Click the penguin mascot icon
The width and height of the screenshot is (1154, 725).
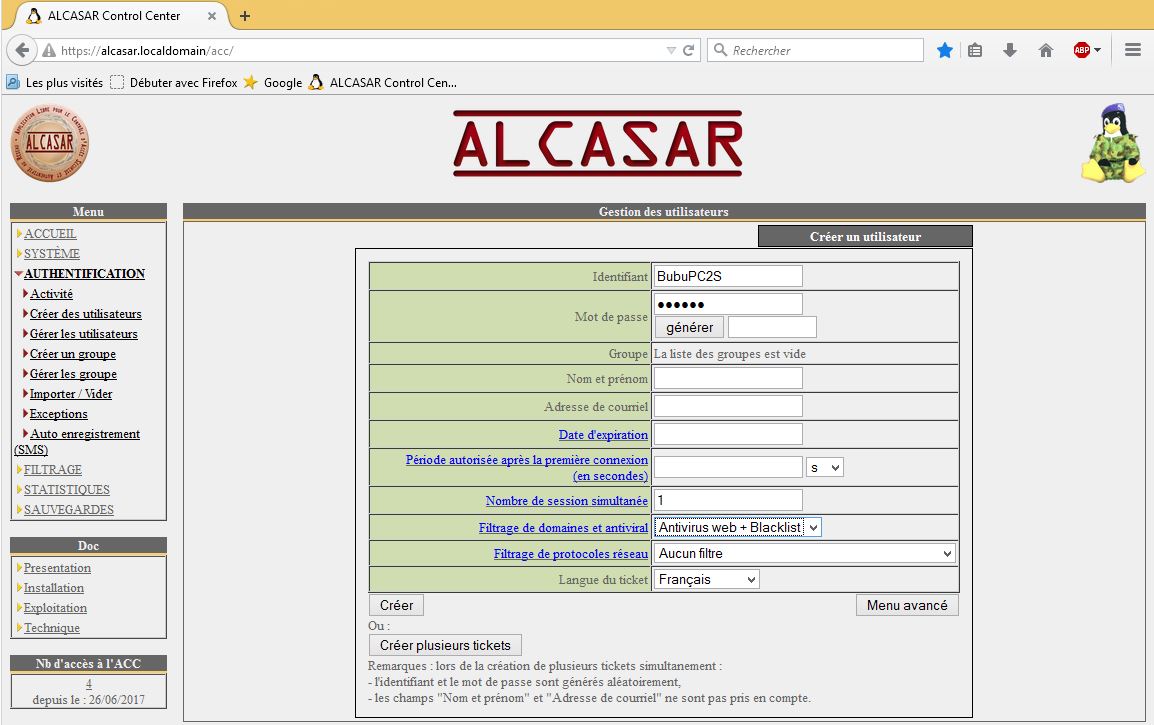(x=1112, y=144)
